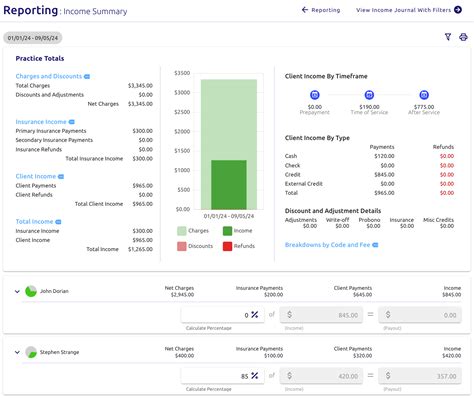Click Stephen Strange's pie chart avatar
The image size is (474, 398).
pos(31,352)
